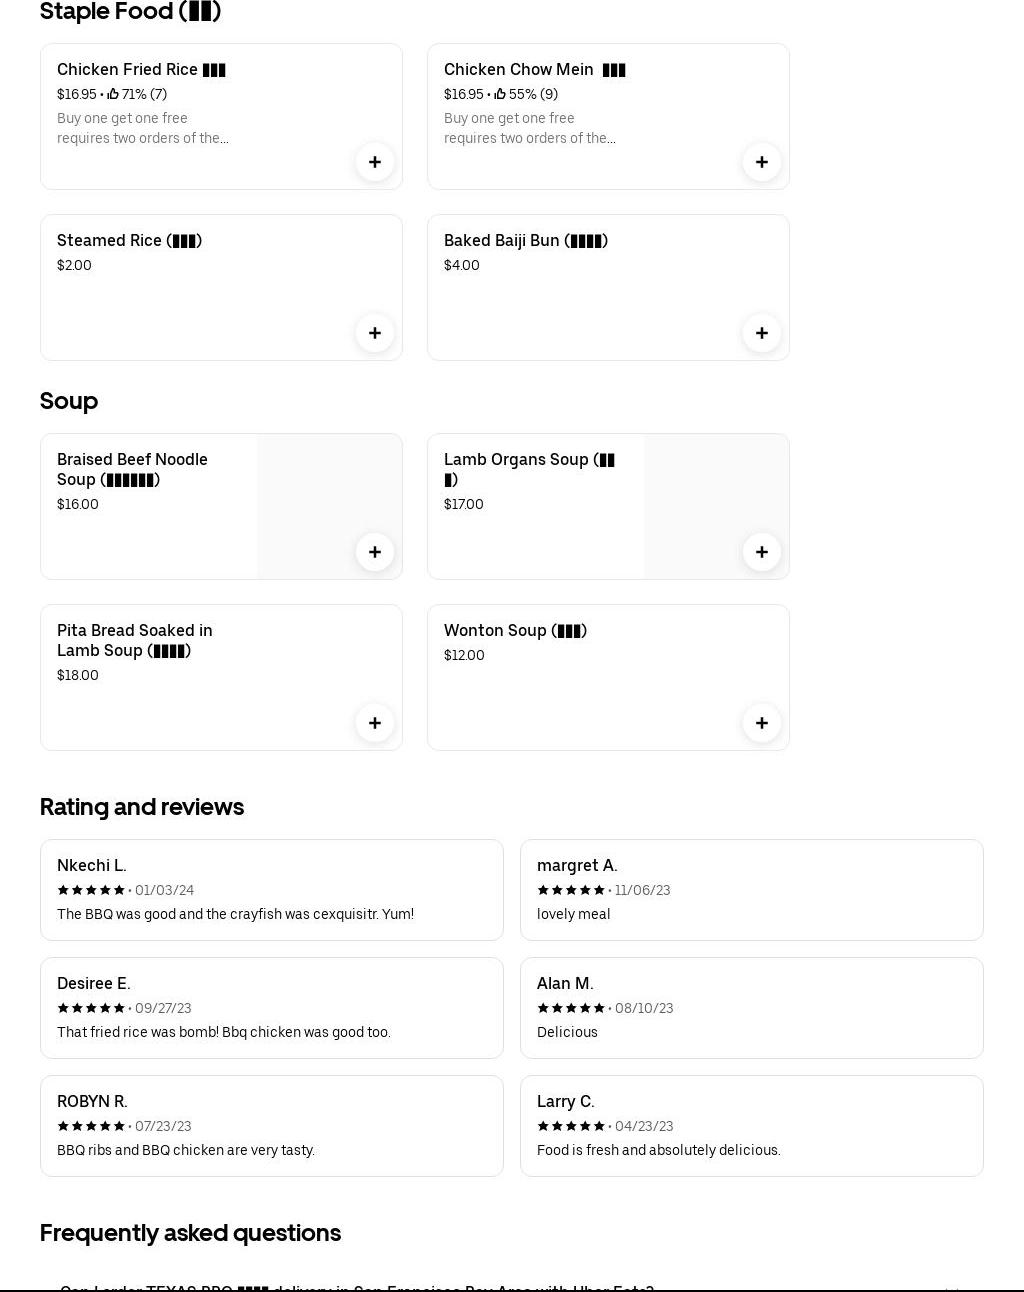Click Chicken Fried Rice 71% thumbs-up rating
1024x1292 pixels.
coord(137,94)
